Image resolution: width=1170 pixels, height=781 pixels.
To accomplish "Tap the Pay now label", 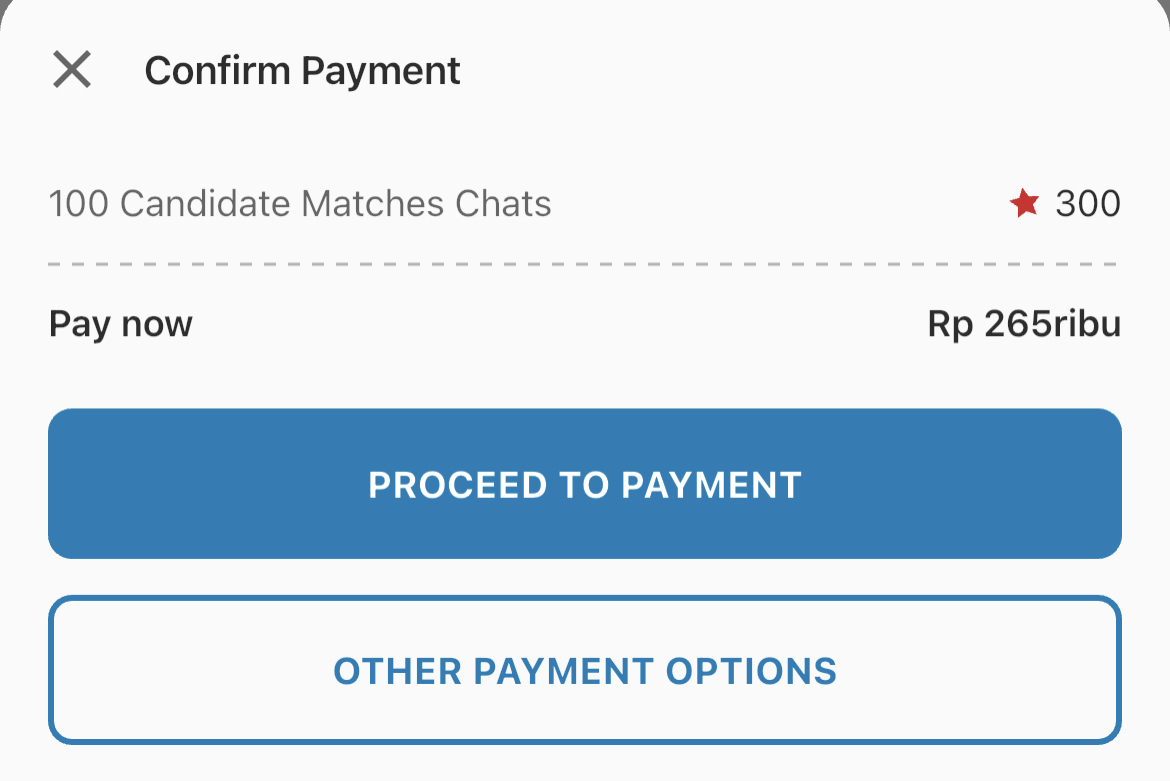I will click(120, 323).
